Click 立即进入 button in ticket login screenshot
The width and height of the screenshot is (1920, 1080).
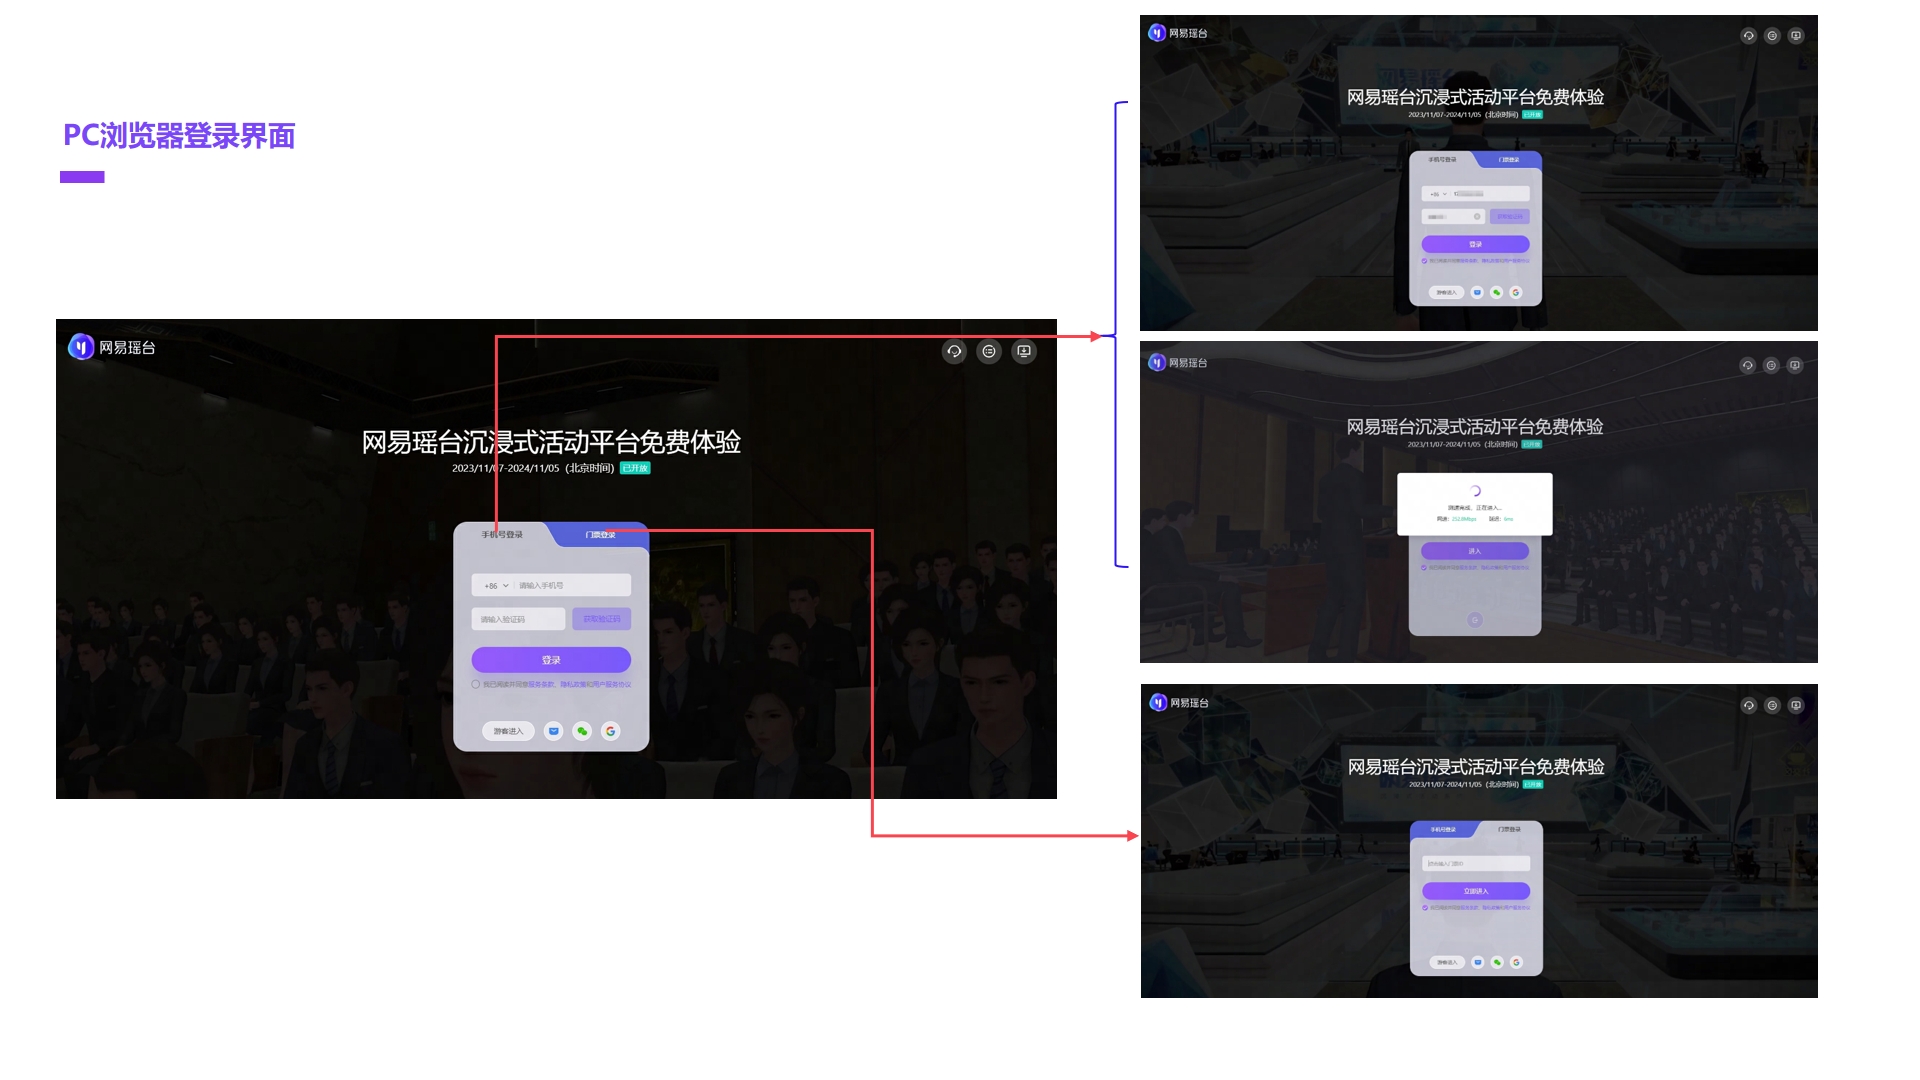point(1476,891)
